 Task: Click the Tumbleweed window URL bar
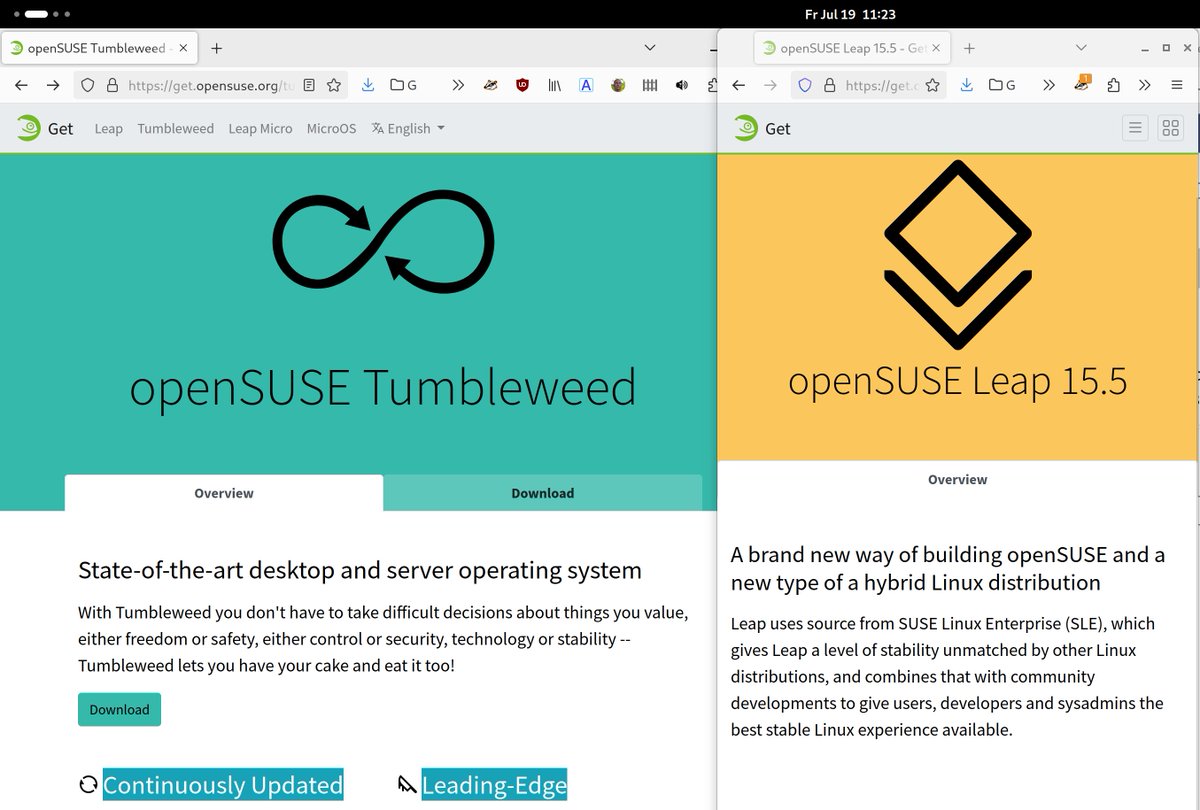click(212, 85)
